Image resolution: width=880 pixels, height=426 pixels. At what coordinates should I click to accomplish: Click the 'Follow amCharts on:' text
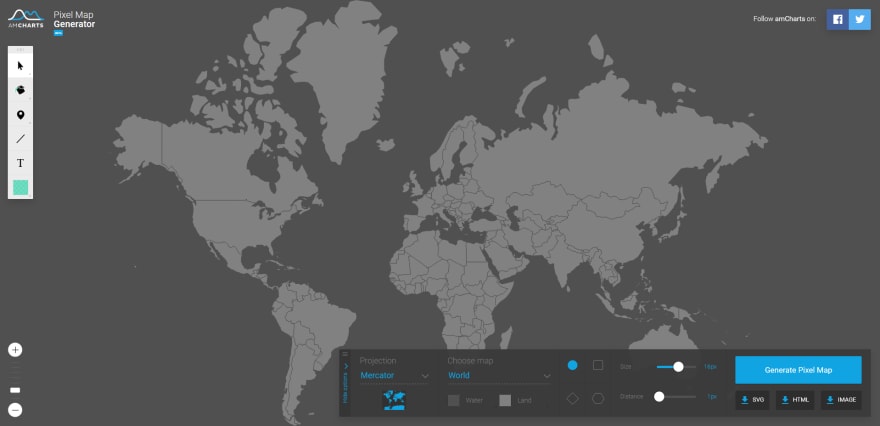[x=784, y=19]
